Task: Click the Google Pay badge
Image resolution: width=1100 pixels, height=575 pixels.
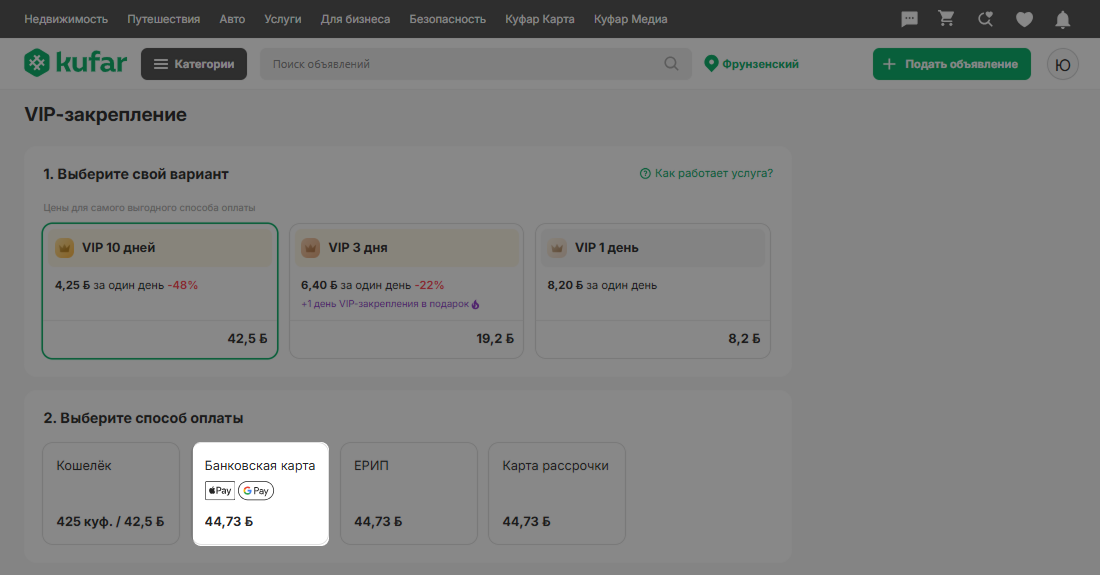Action: 256,491
